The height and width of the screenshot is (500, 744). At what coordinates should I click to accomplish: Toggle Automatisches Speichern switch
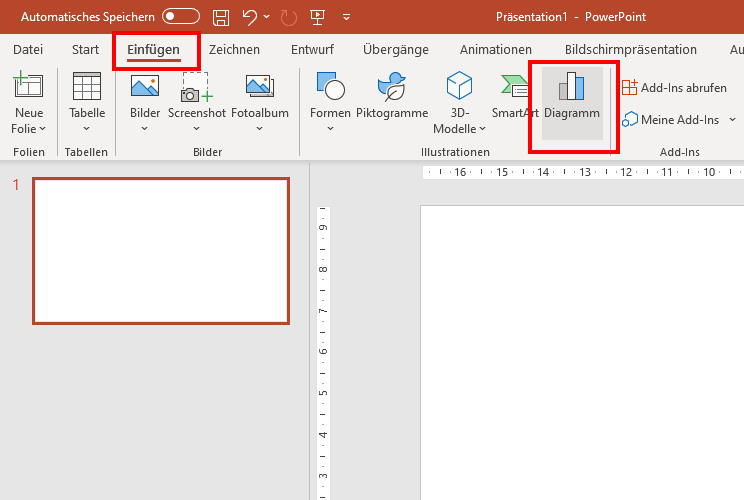pyautogui.click(x=181, y=17)
